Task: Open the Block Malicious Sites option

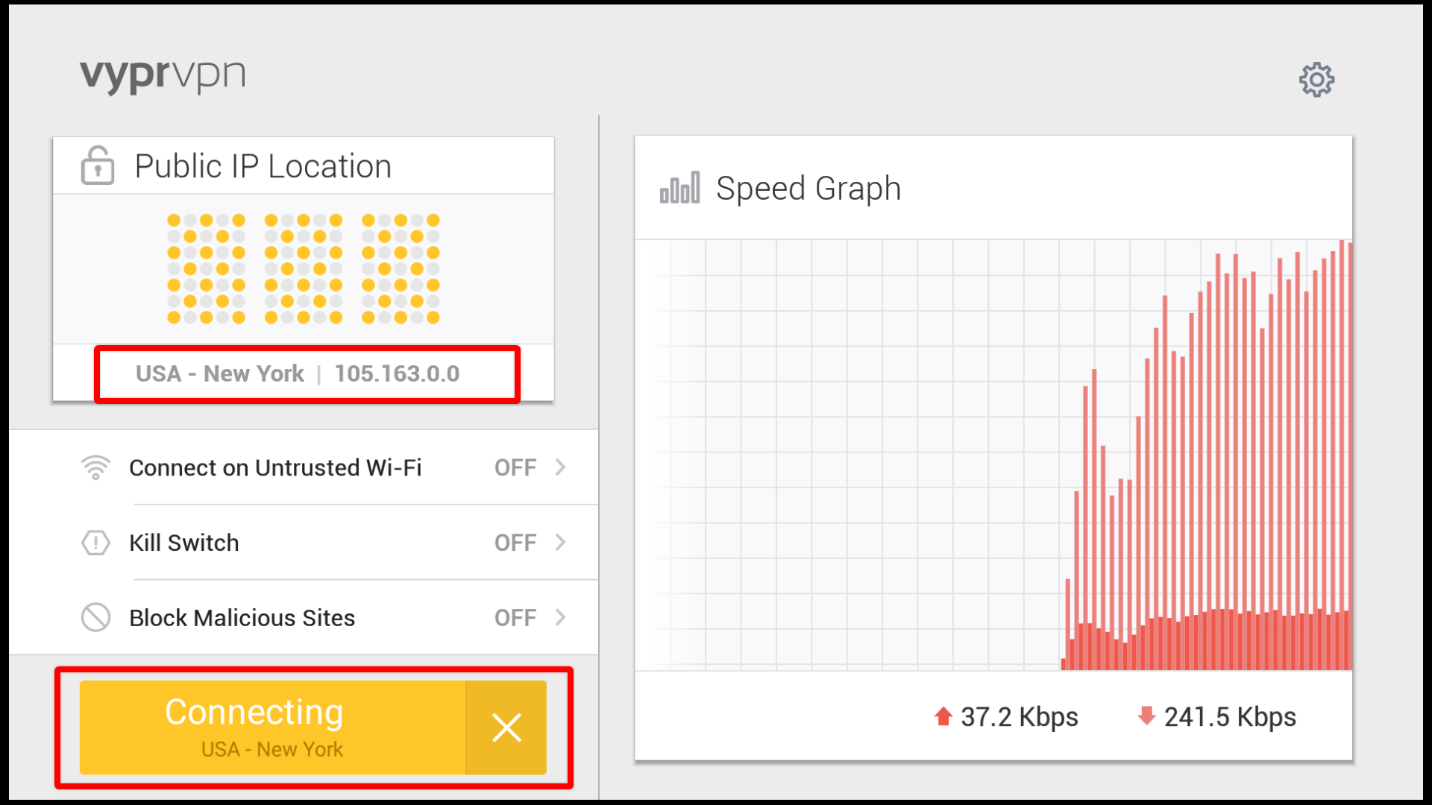Action: (304, 618)
